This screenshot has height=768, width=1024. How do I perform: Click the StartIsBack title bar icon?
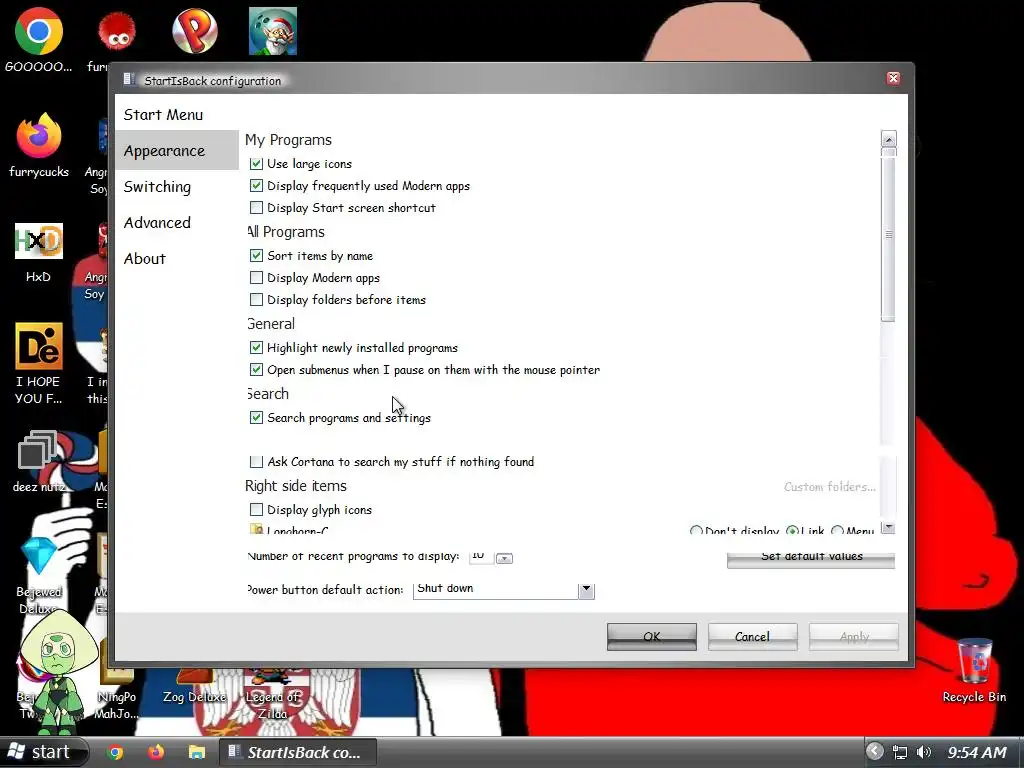coord(129,80)
